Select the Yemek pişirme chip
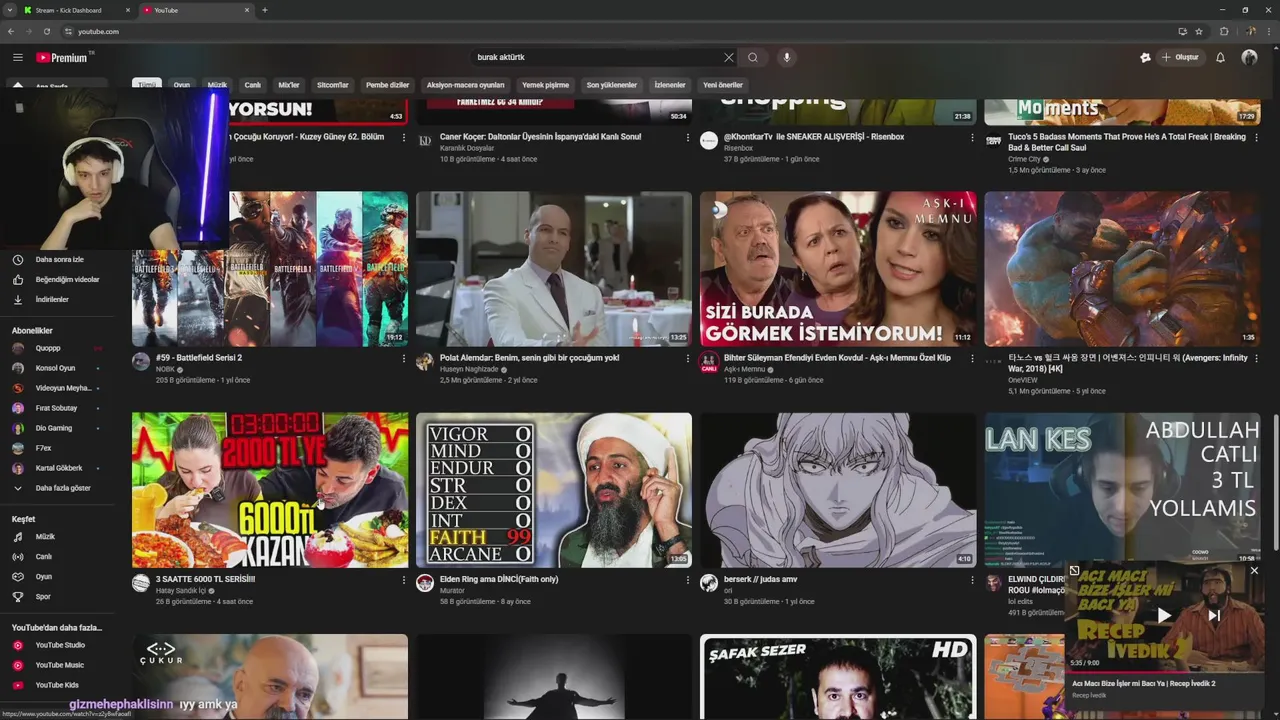Screen dimensions: 1280x720 click(545, 85)
